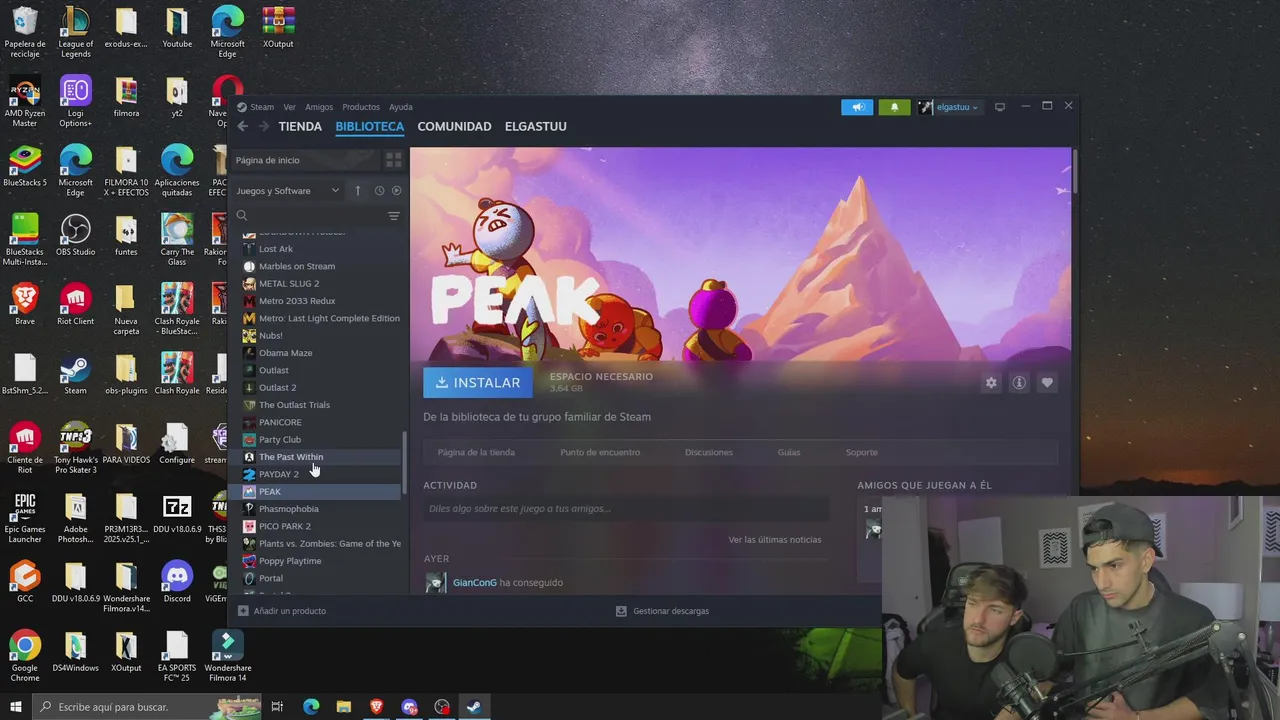Show PEAK game info icon
The height and width of the screenshot is (720, 1280).
1019,383
